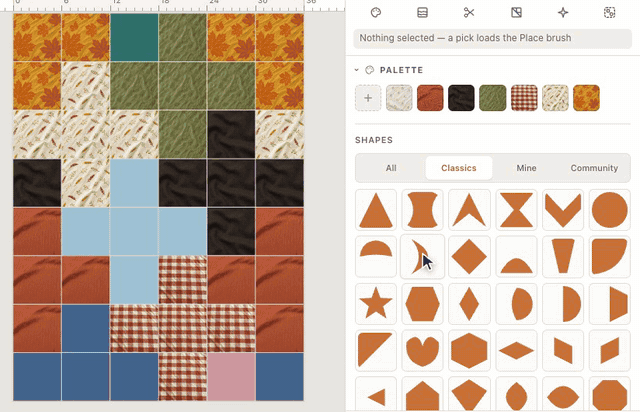The image size is (640, 412).
Task: Pick the cream dotted fabric swatch
Action: click(x=399, y=98)
